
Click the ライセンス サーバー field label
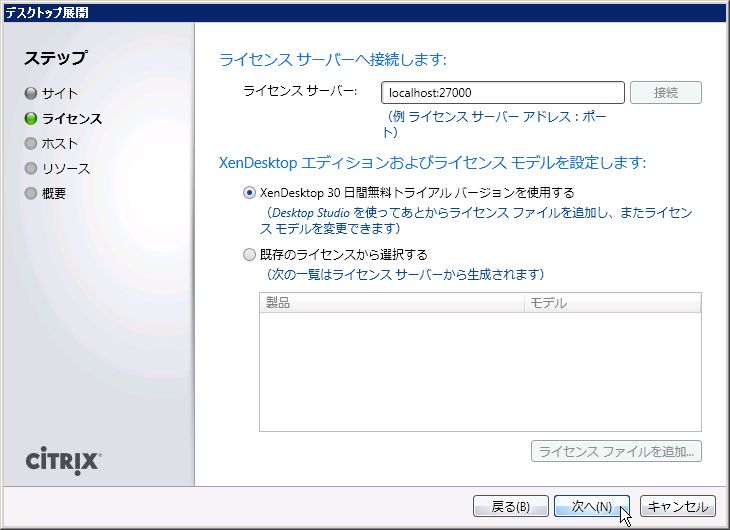point(300,91)
